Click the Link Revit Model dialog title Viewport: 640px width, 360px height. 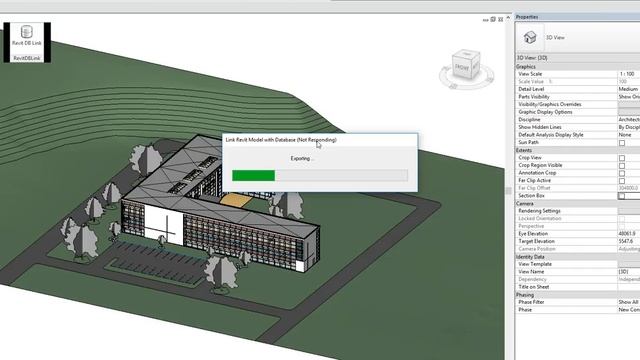tap(281, 140)
